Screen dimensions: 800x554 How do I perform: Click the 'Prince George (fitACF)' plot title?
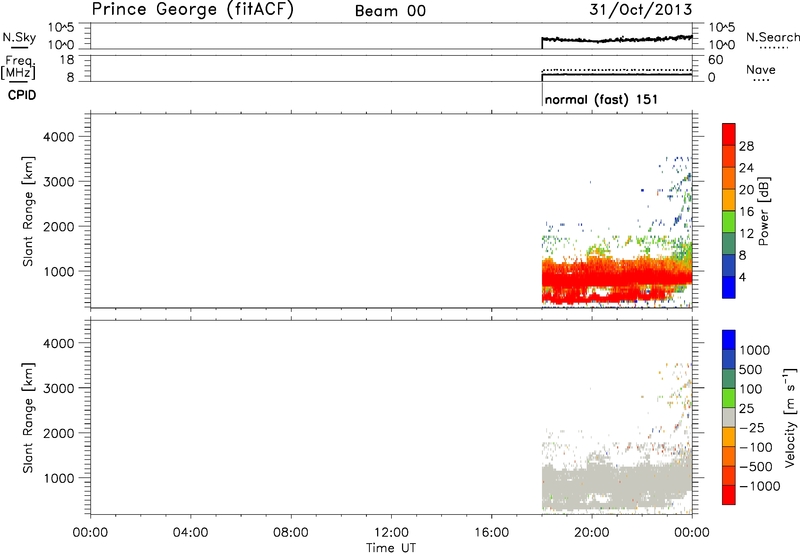click(193, 9)
